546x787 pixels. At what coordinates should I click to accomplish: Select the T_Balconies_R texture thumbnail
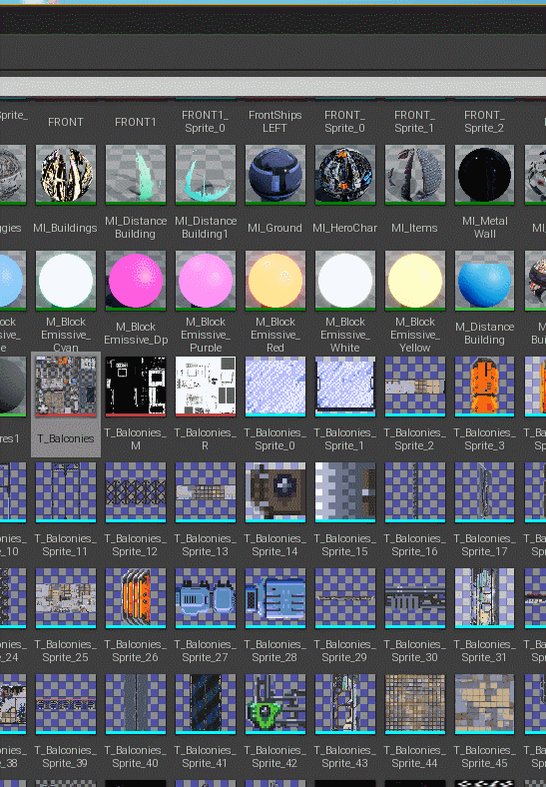205,386
